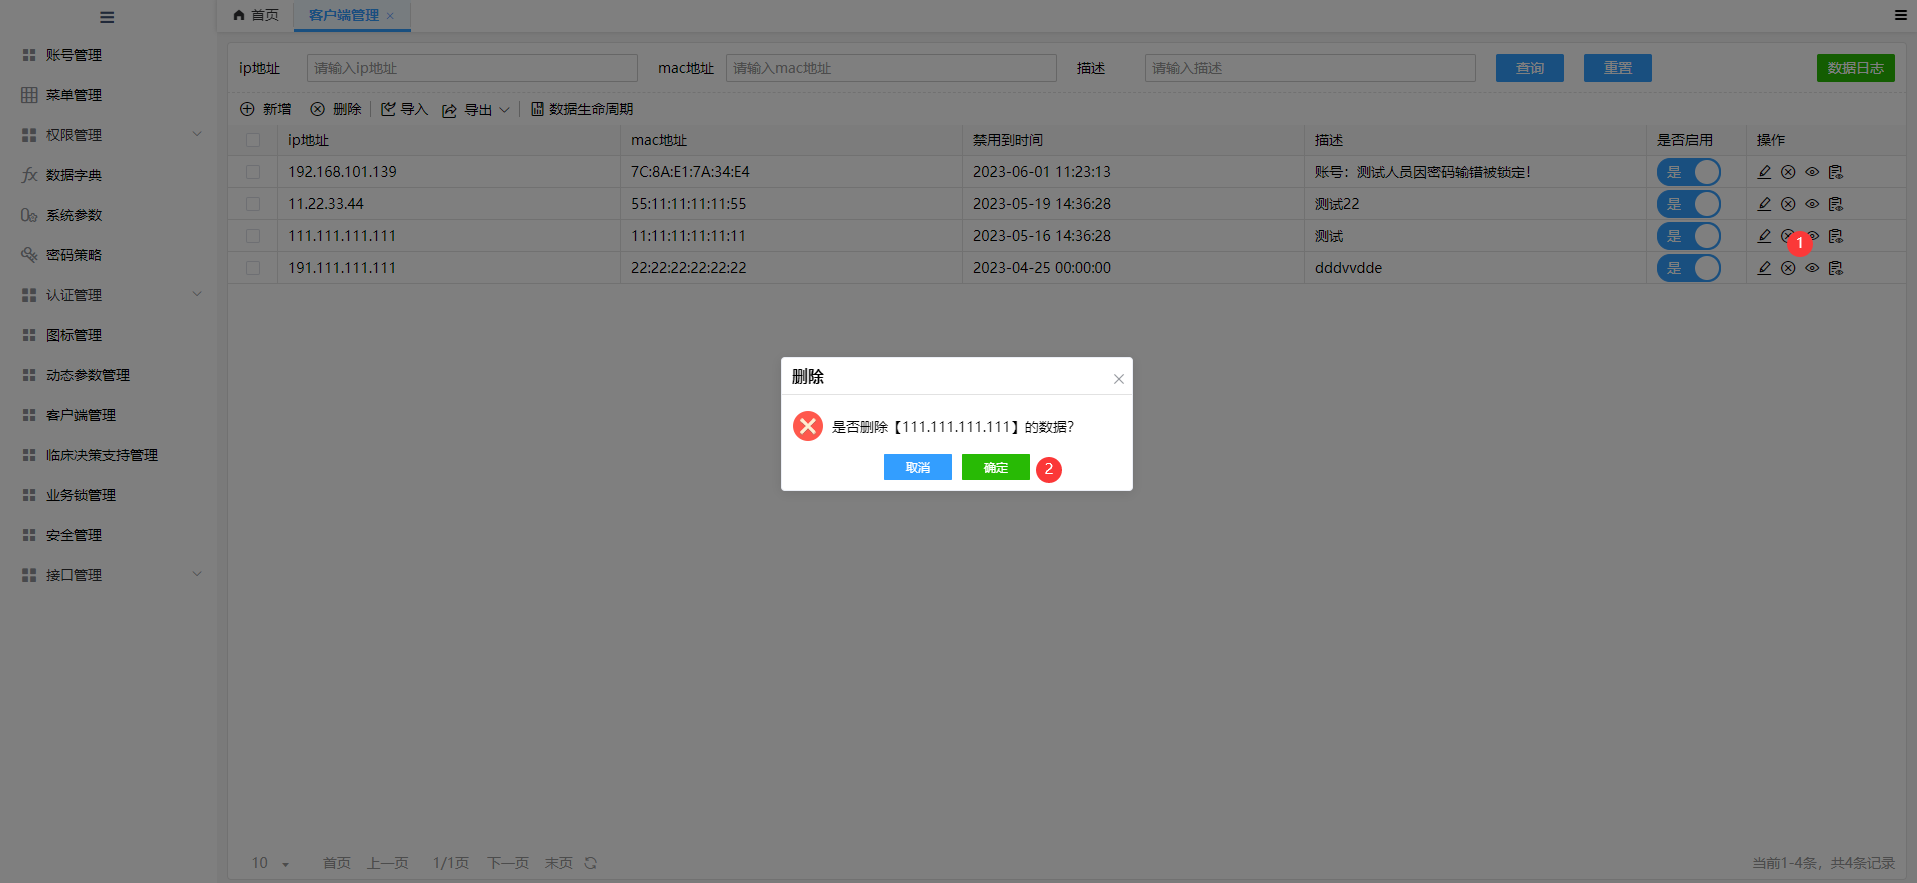This screenshot has height=883, width=1917.
Task: Tick the checkbox for row 111.111.111.111
Action: (x=253, y=236)
